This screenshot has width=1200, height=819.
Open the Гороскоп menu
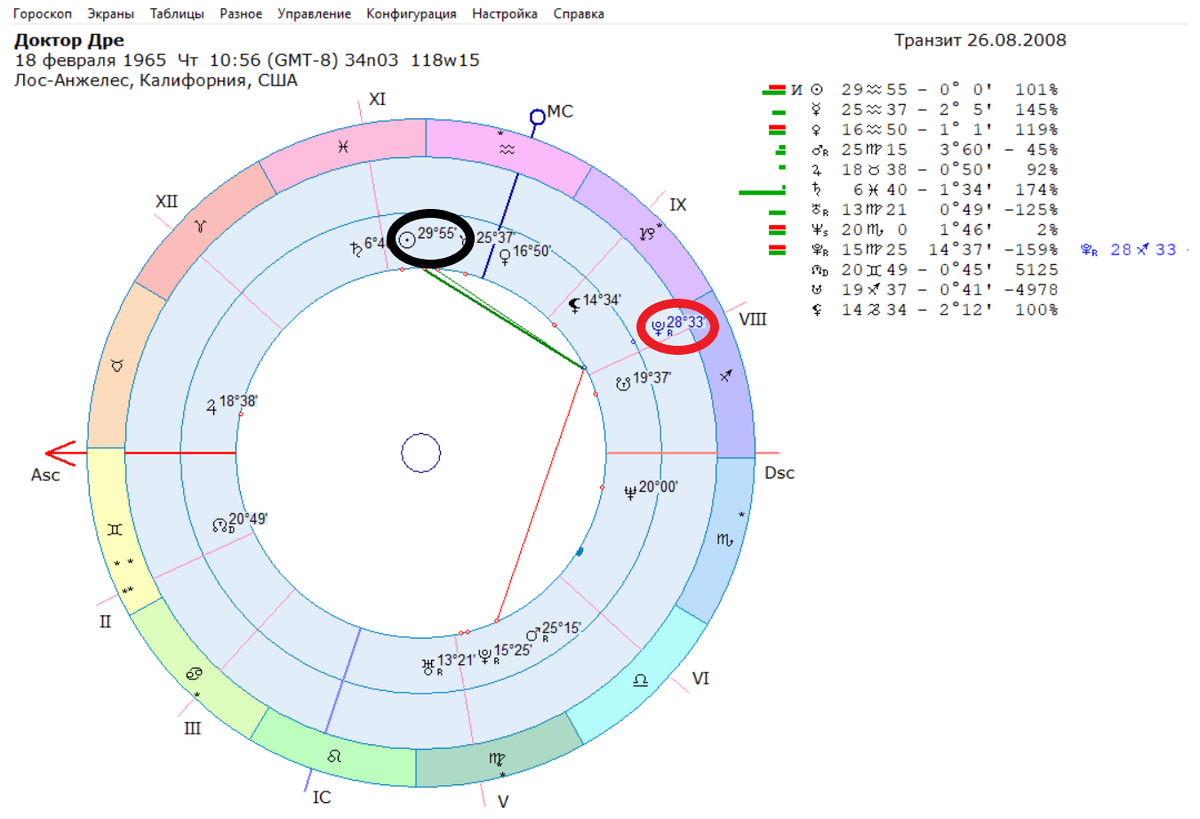41,14
